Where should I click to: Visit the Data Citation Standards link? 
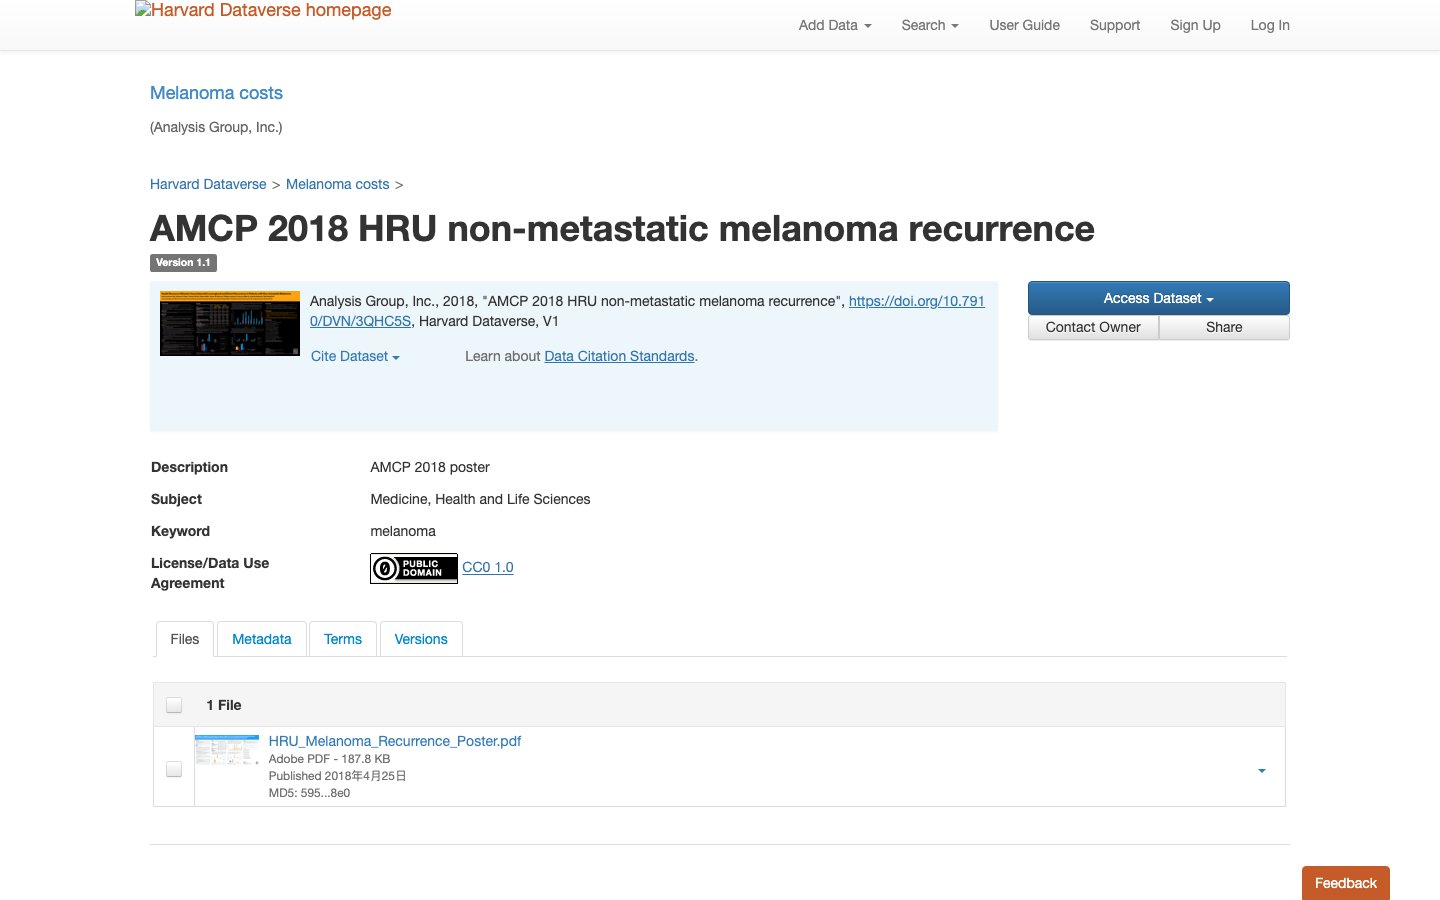click(x=619, y=356)
